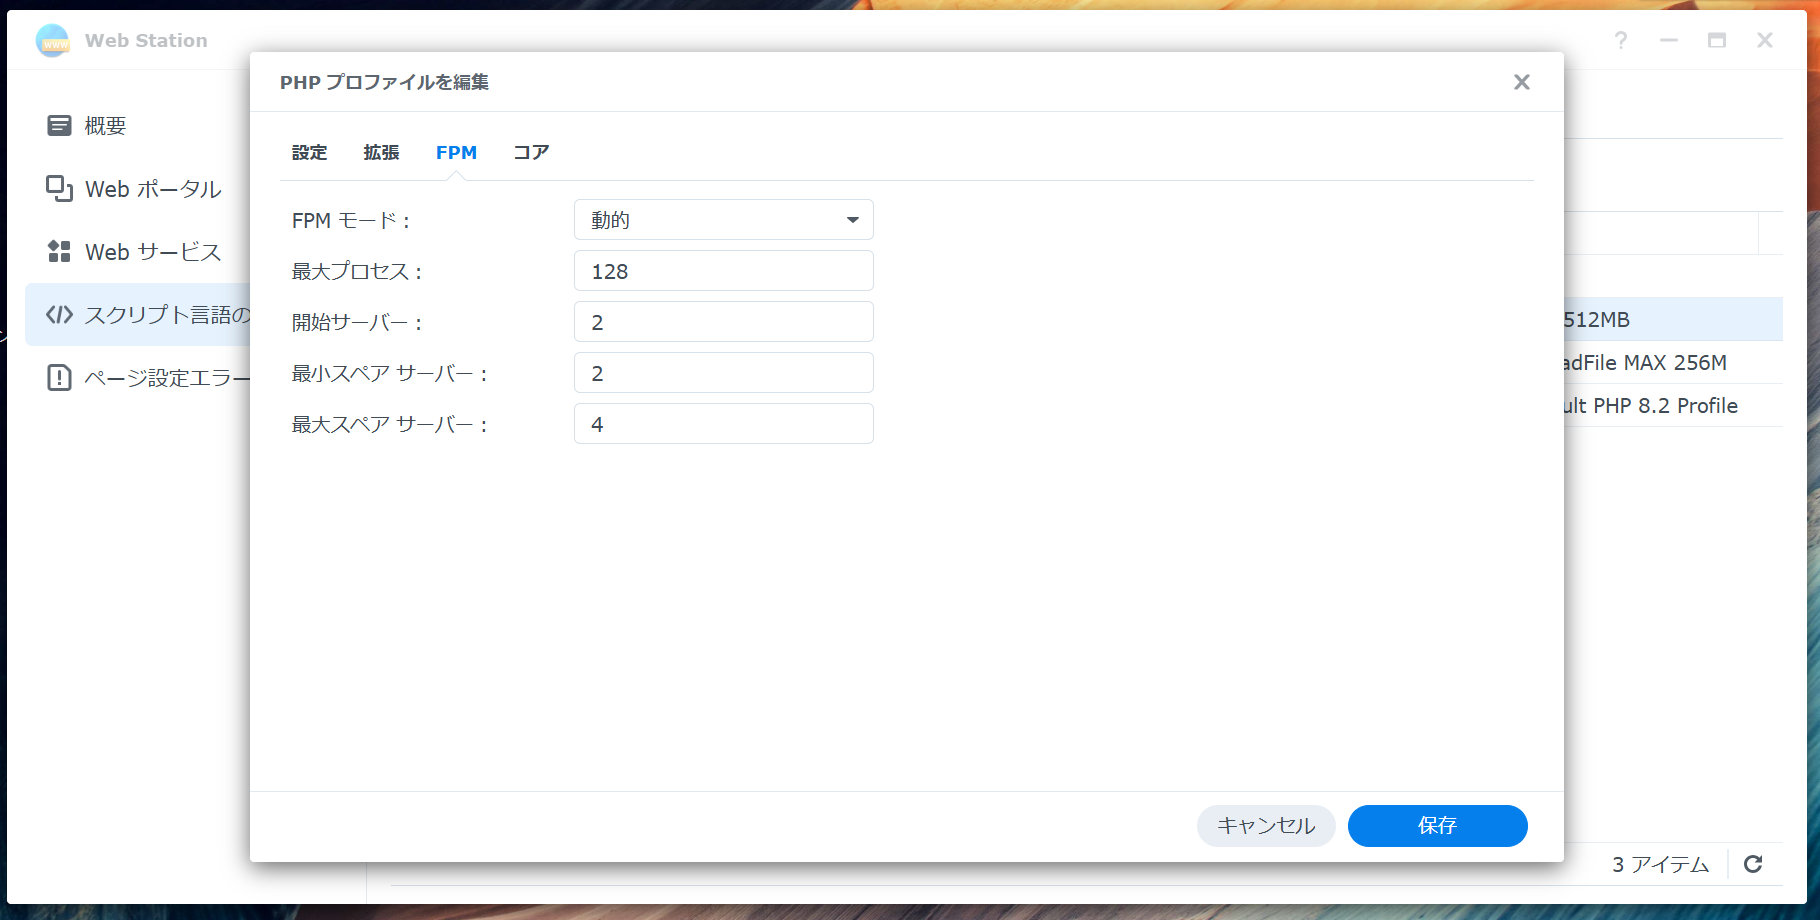
Task: Focus the 最大スペア サーバー field showing 4
Action: [x=723, y=424]
